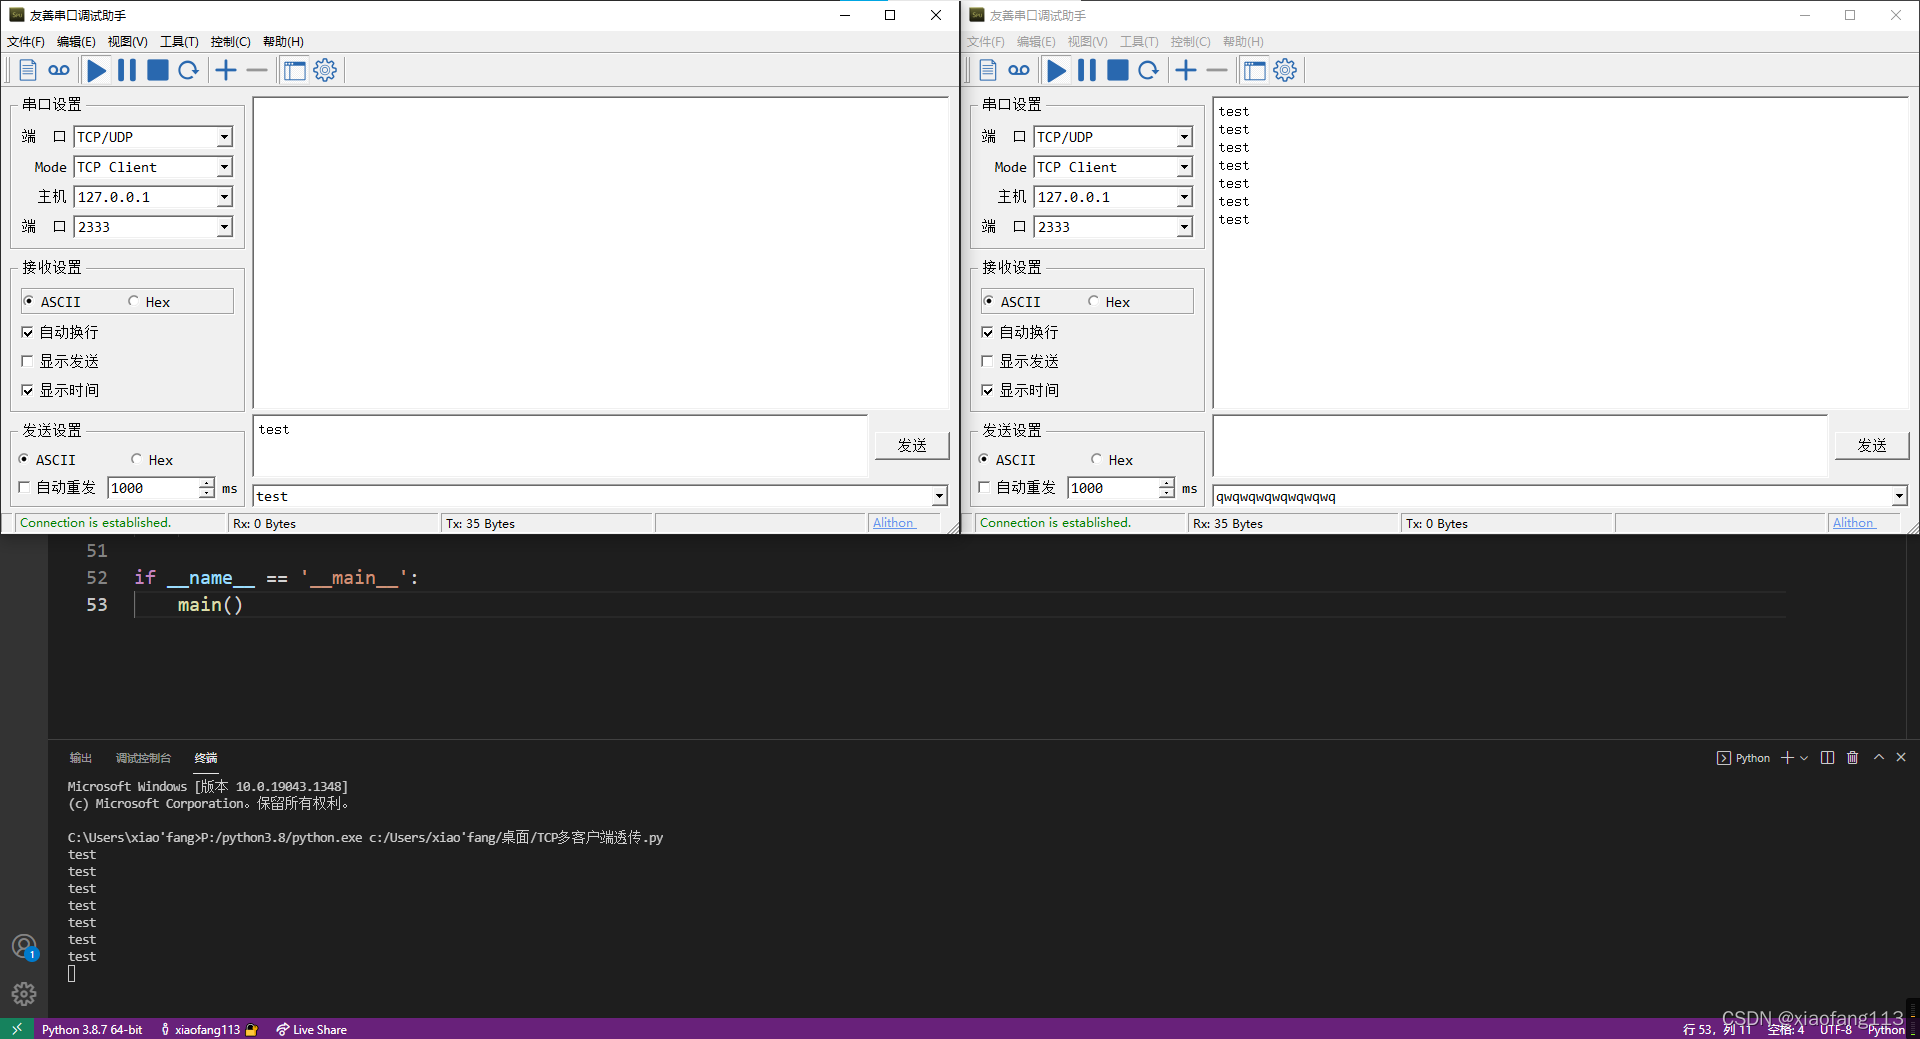
Task: Open settings gear in right window toolbar
Action: 1285,70
